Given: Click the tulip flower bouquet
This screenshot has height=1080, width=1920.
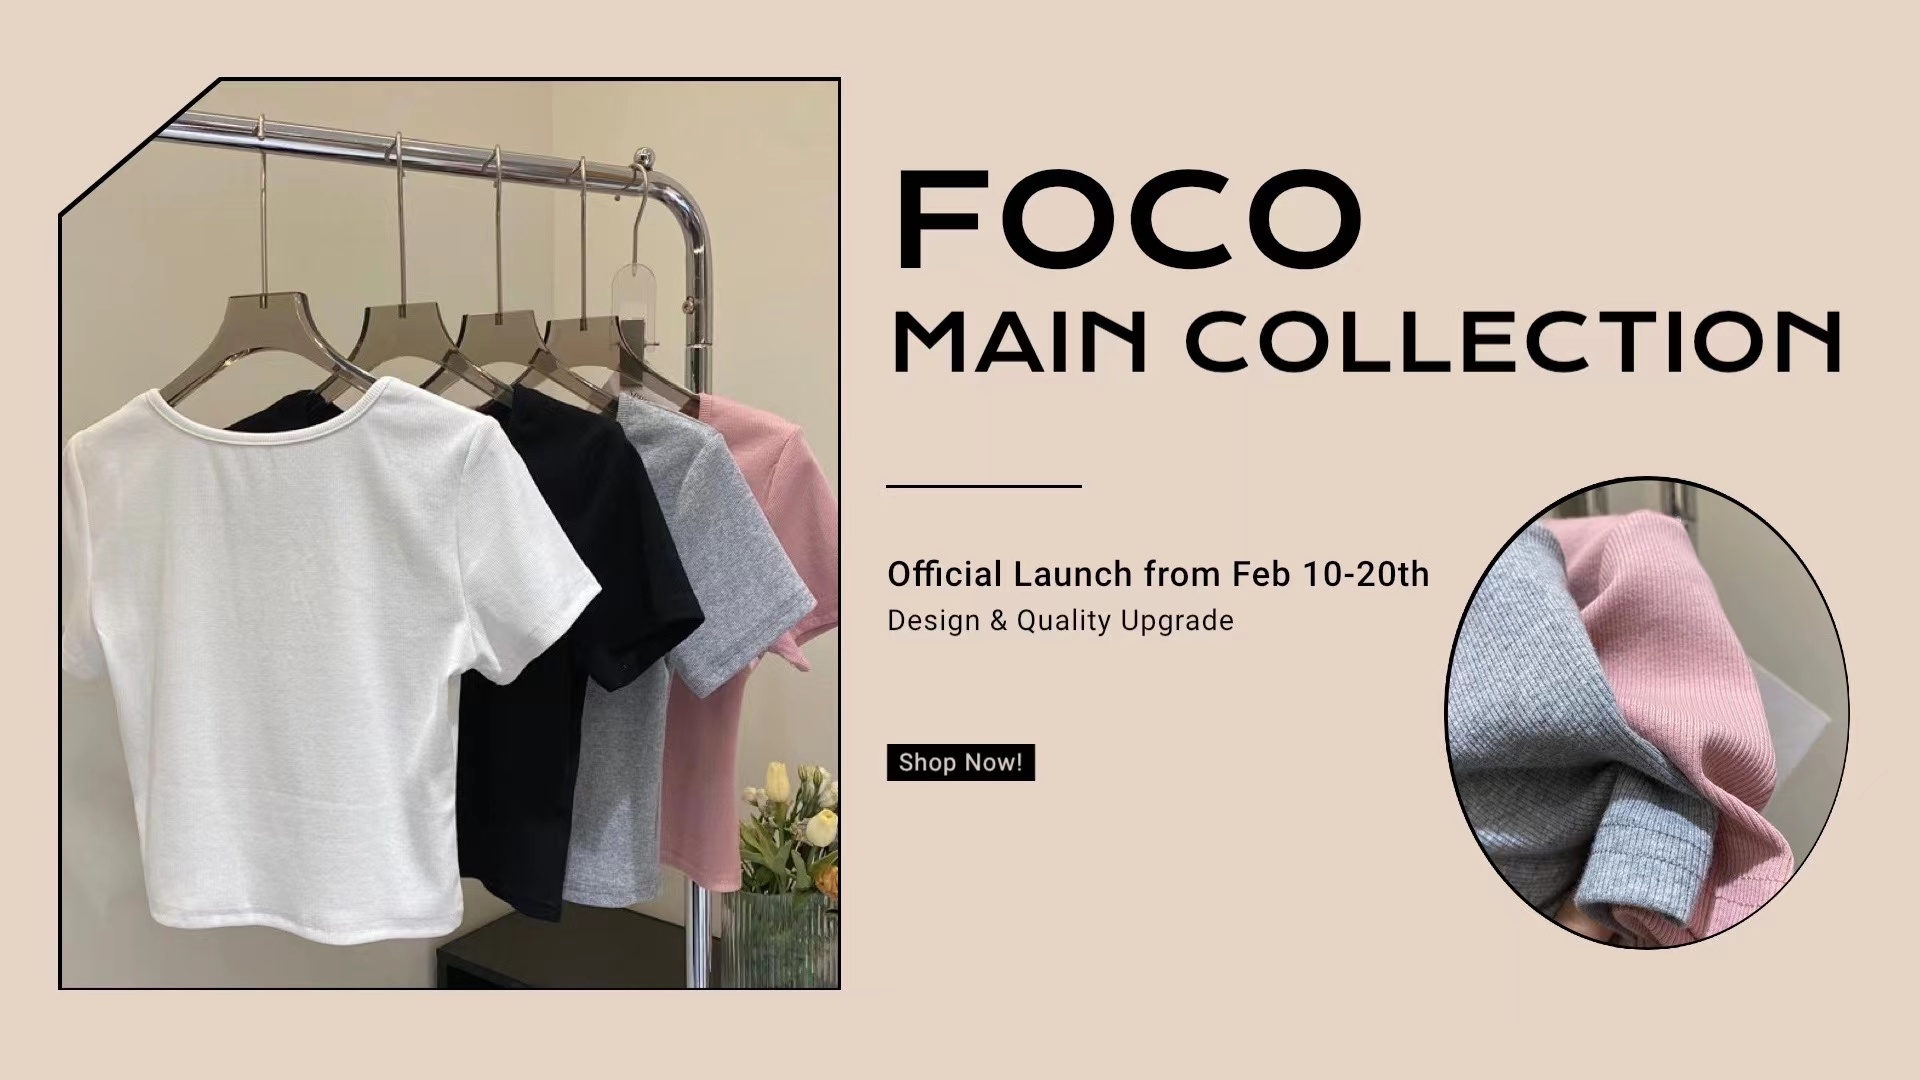Looking at the screenshot, I should pyautogui.click(x=790, y=820).
